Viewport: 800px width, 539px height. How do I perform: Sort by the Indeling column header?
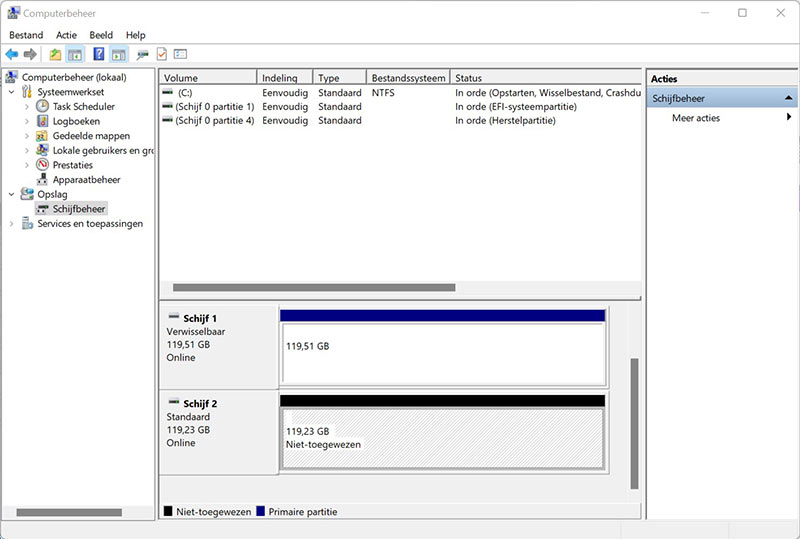pos(285,78)
